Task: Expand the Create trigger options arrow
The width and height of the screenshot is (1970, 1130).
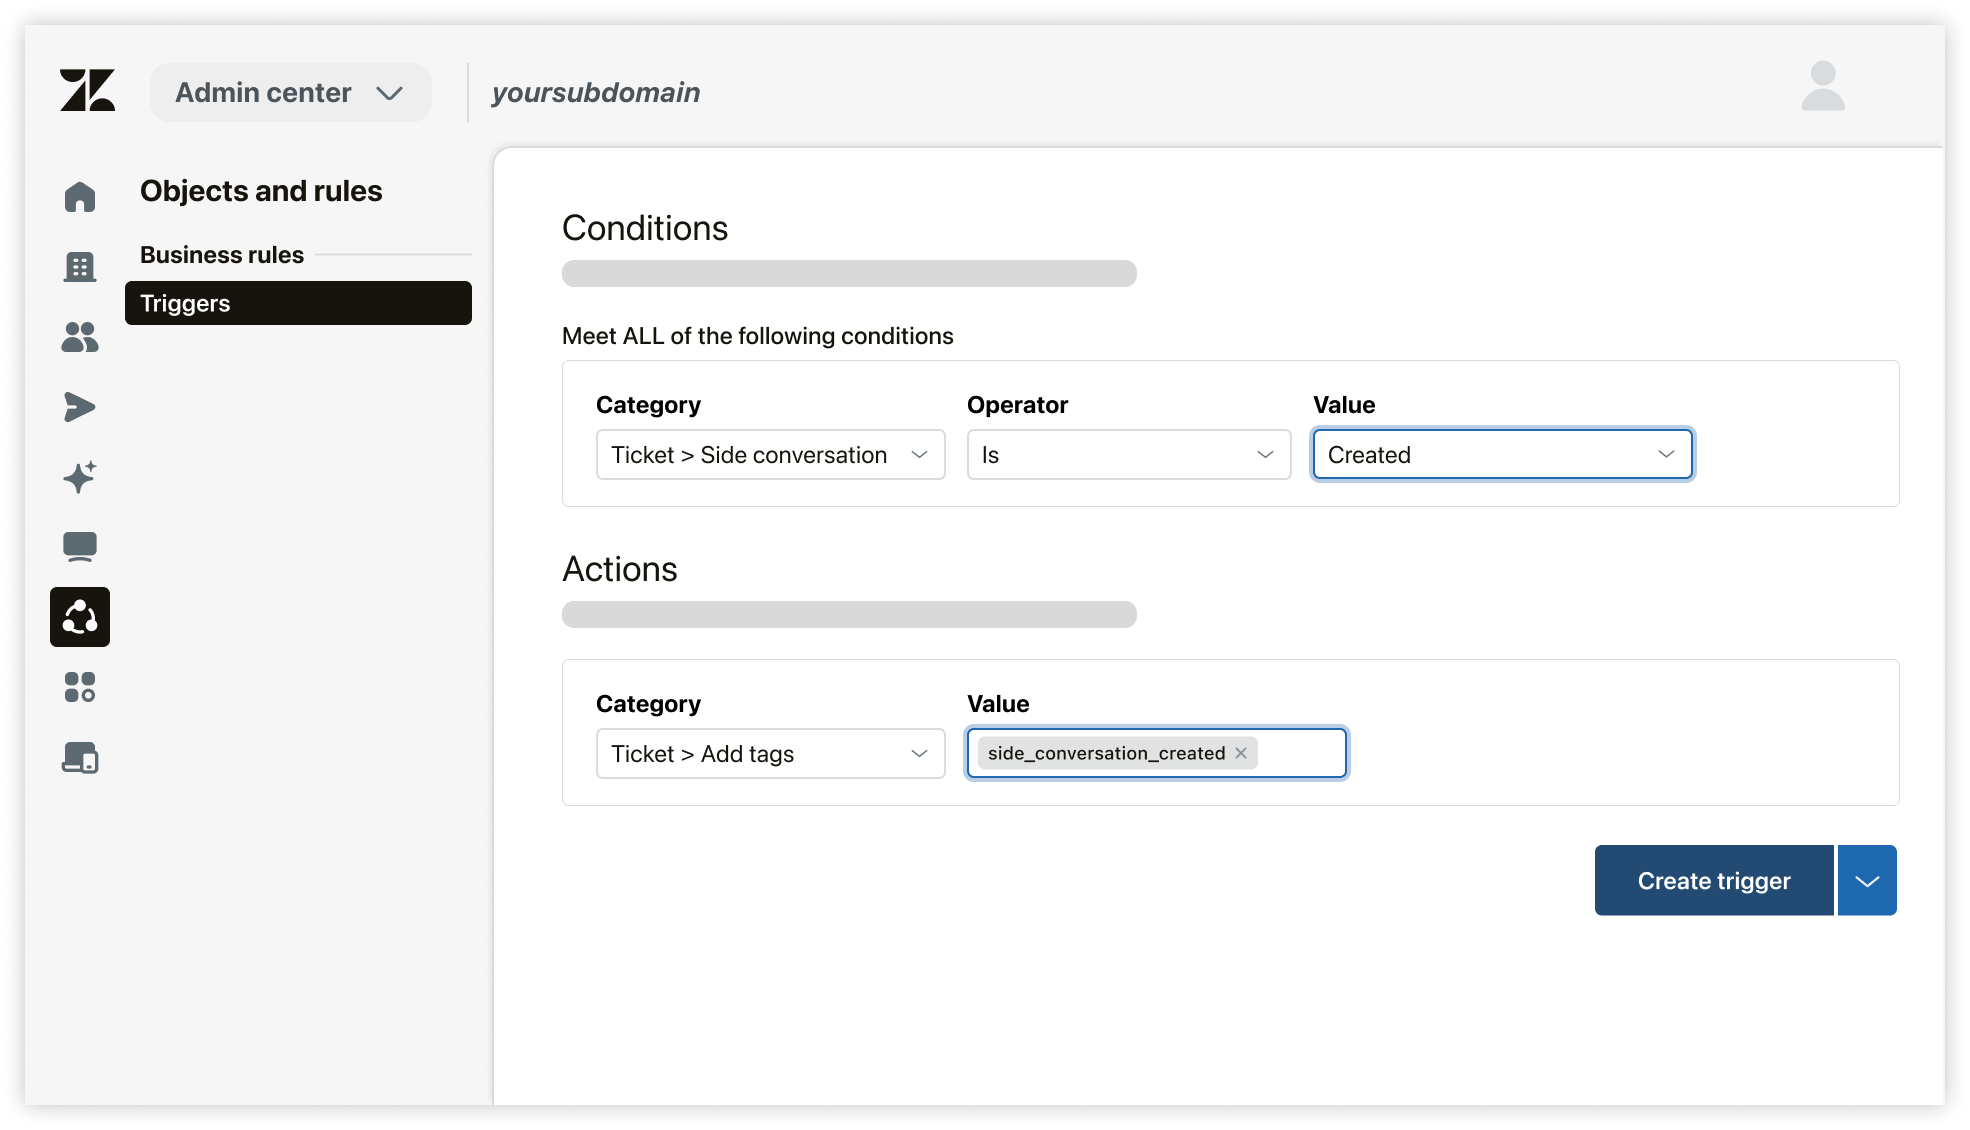Action: (1867, 881)
